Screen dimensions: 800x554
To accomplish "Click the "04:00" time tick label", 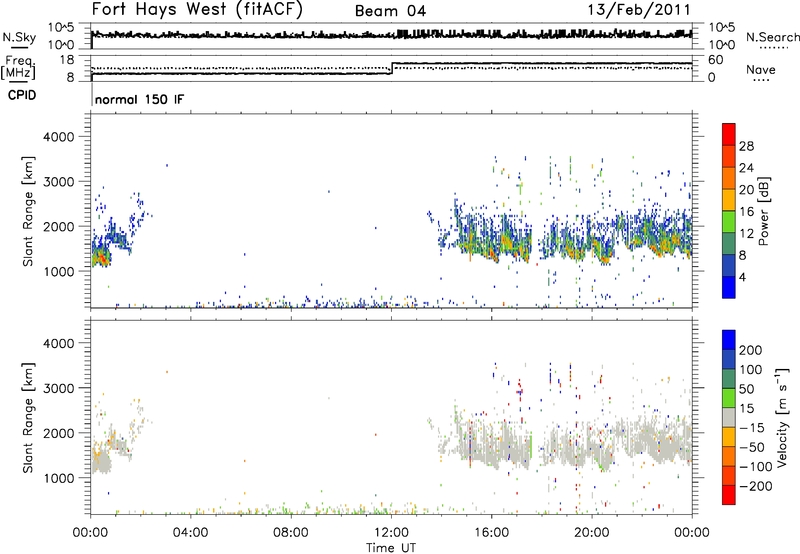I will [190, 532].
